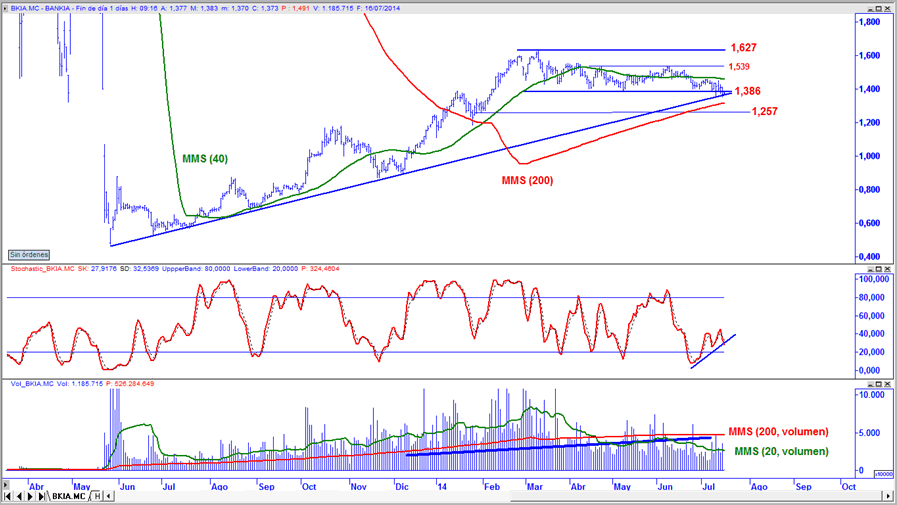Jump to the last chart tab

click(41, 496)
